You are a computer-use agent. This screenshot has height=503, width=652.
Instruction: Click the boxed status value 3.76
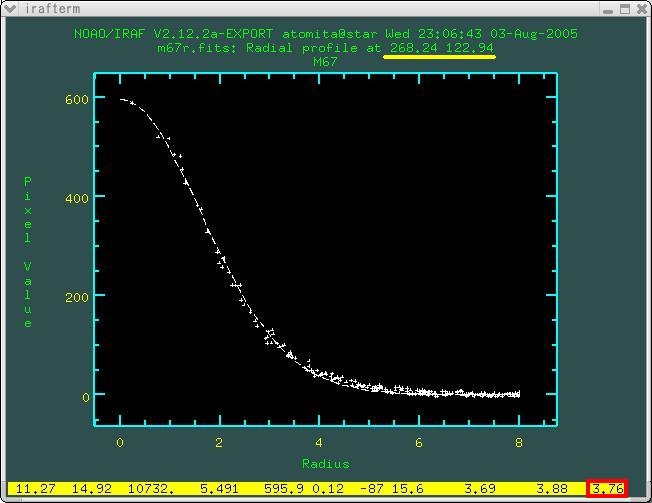608,488
